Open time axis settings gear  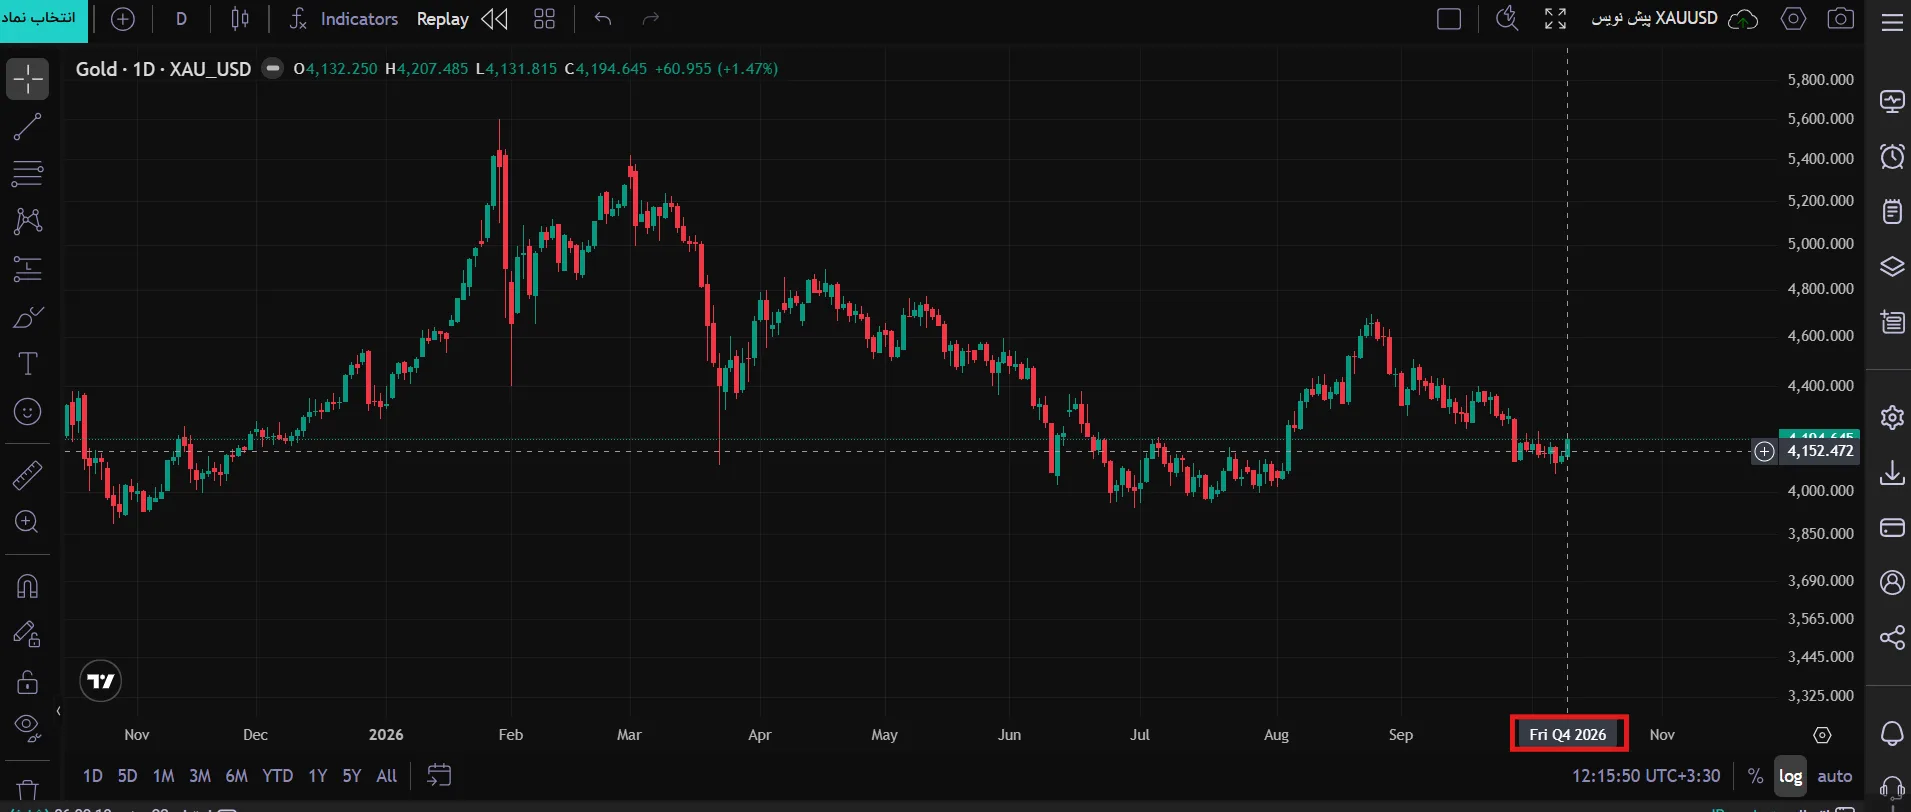[1823, 735]
